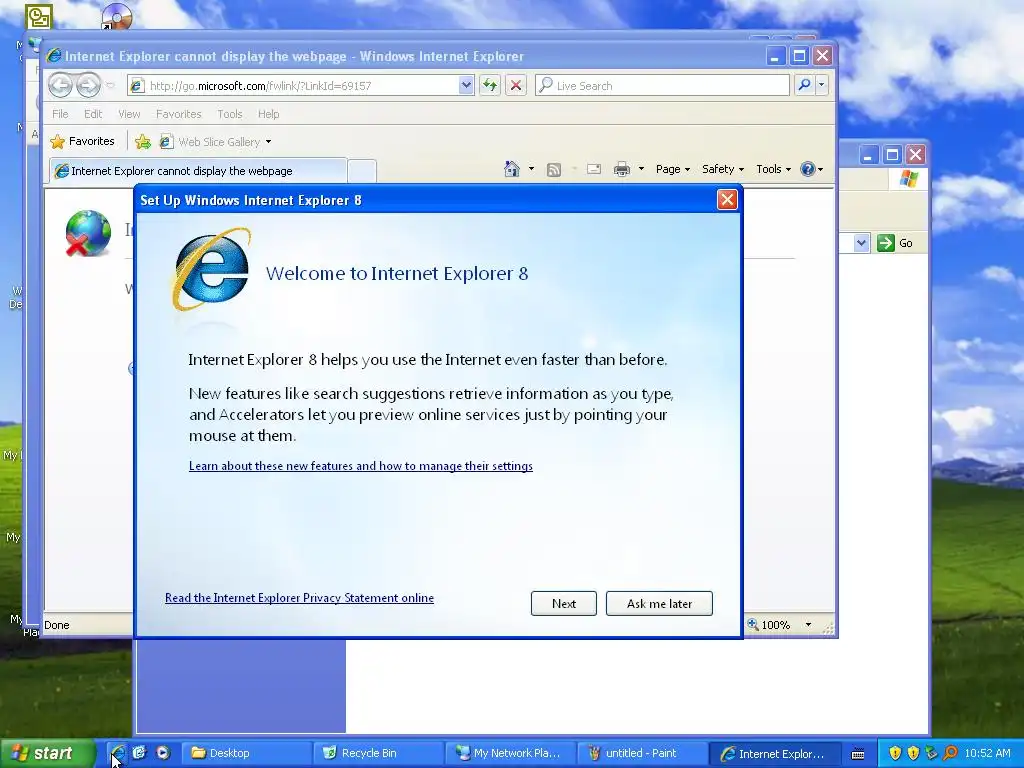Expand the zoom level dropdown arrow

(808, 625)
